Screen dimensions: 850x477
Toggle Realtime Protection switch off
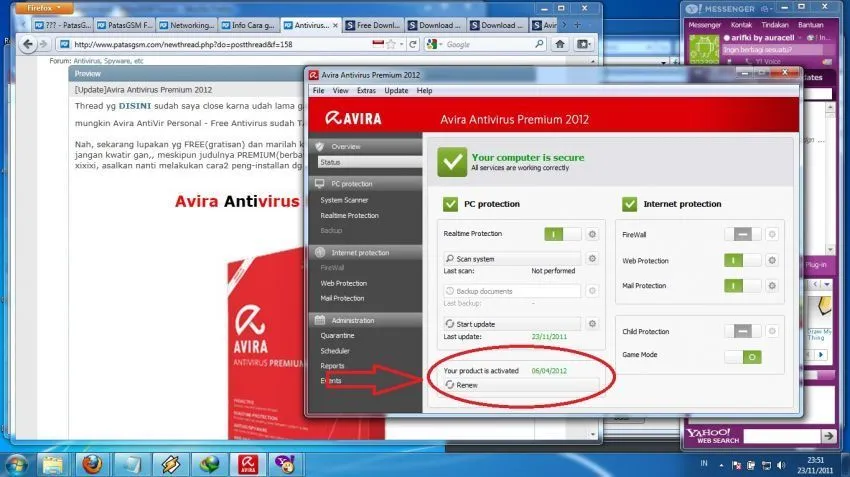tap(562, 234)
